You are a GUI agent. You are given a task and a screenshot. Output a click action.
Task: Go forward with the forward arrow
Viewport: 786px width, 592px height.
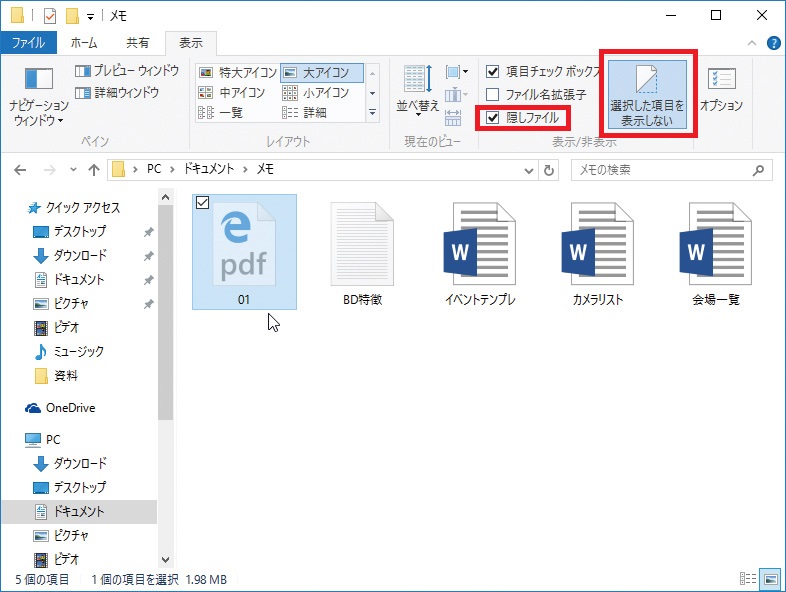[50, 170]
